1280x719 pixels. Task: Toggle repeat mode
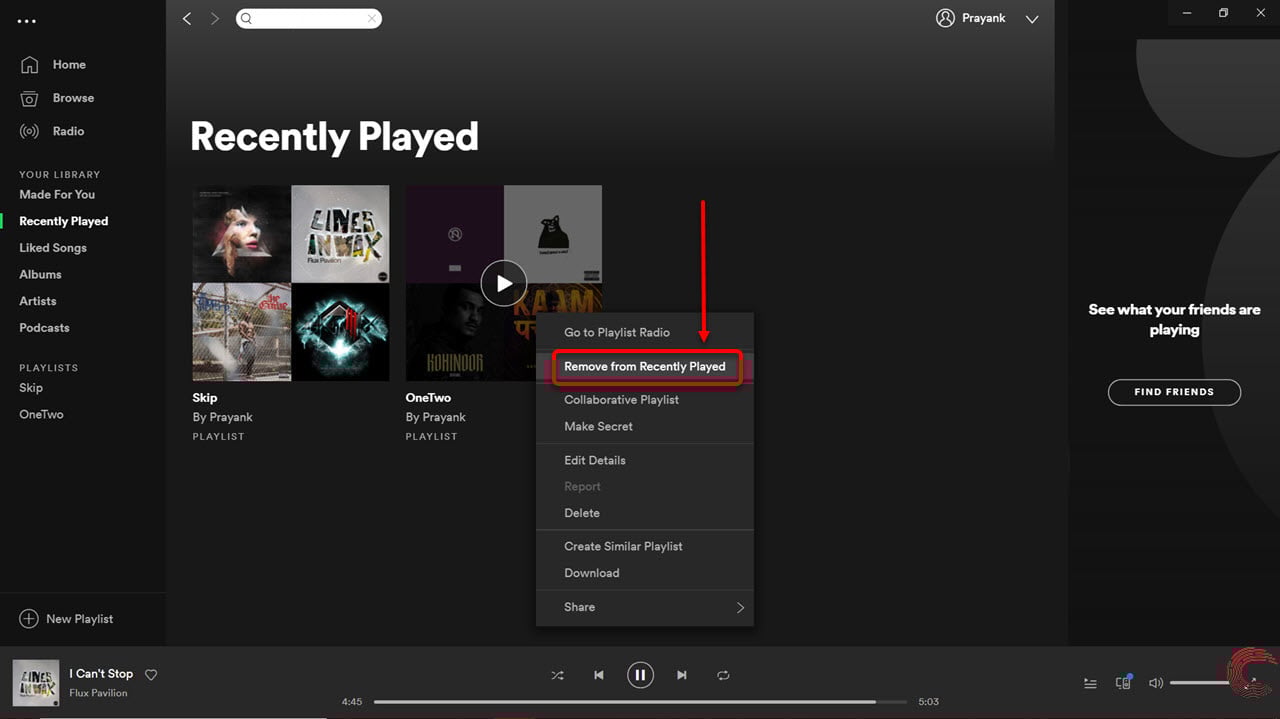(x=723, y=676)
